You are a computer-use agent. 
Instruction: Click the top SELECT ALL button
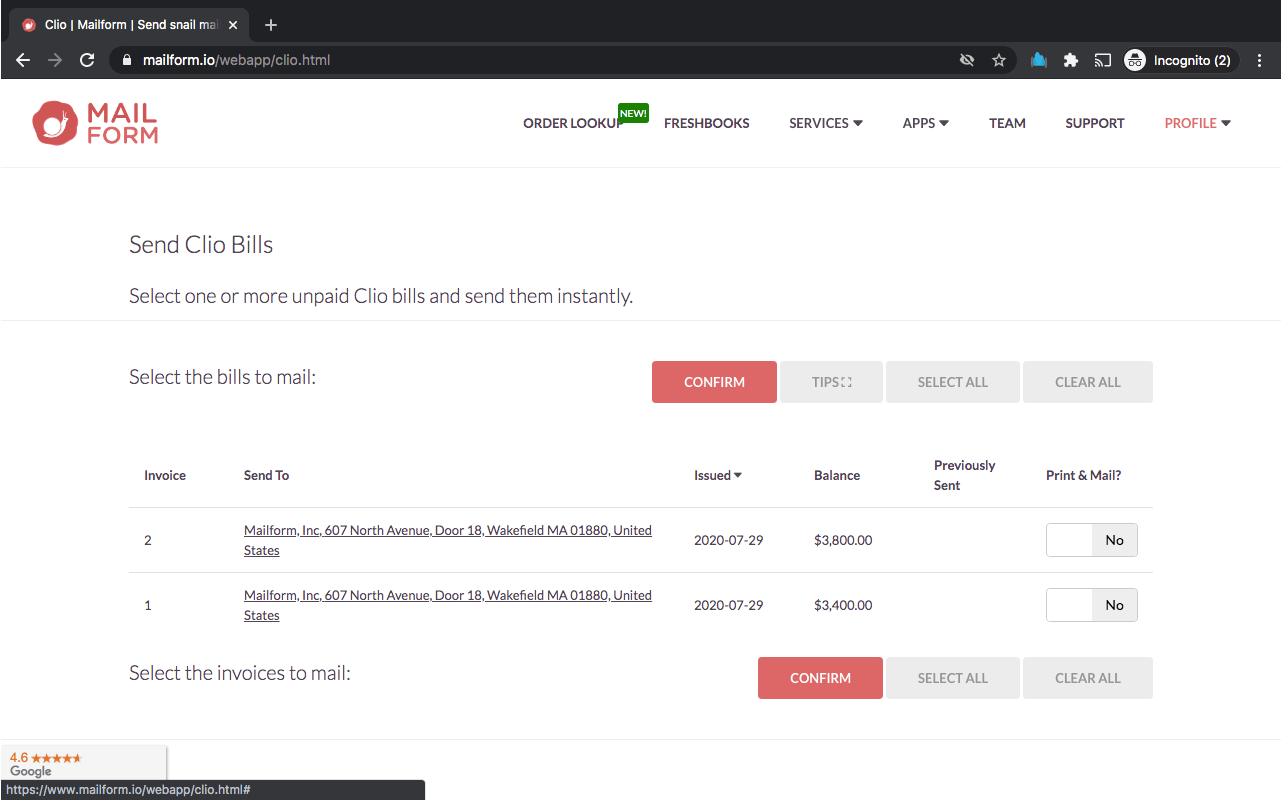[953, 382]
